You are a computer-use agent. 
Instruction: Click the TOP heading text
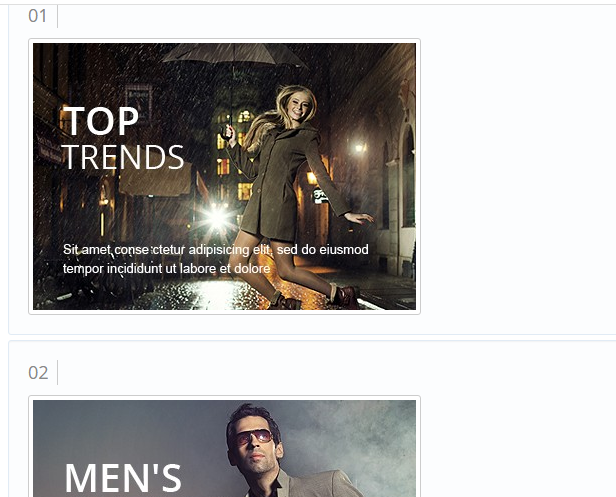coord(101,121)
